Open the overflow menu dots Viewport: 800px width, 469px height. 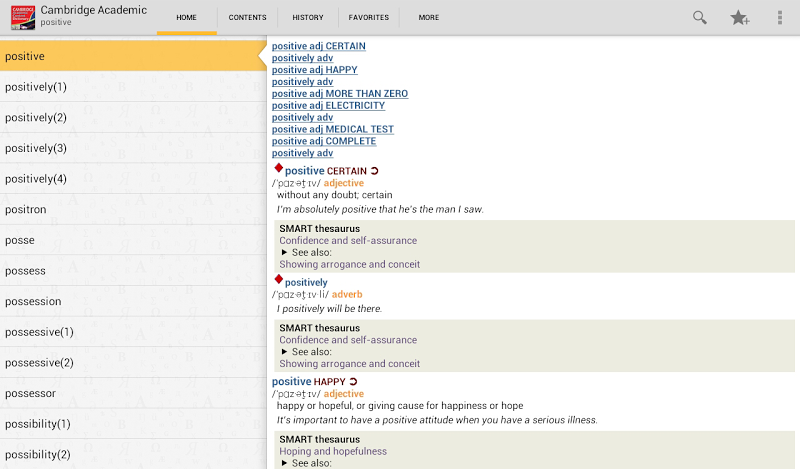click(780, 18)
